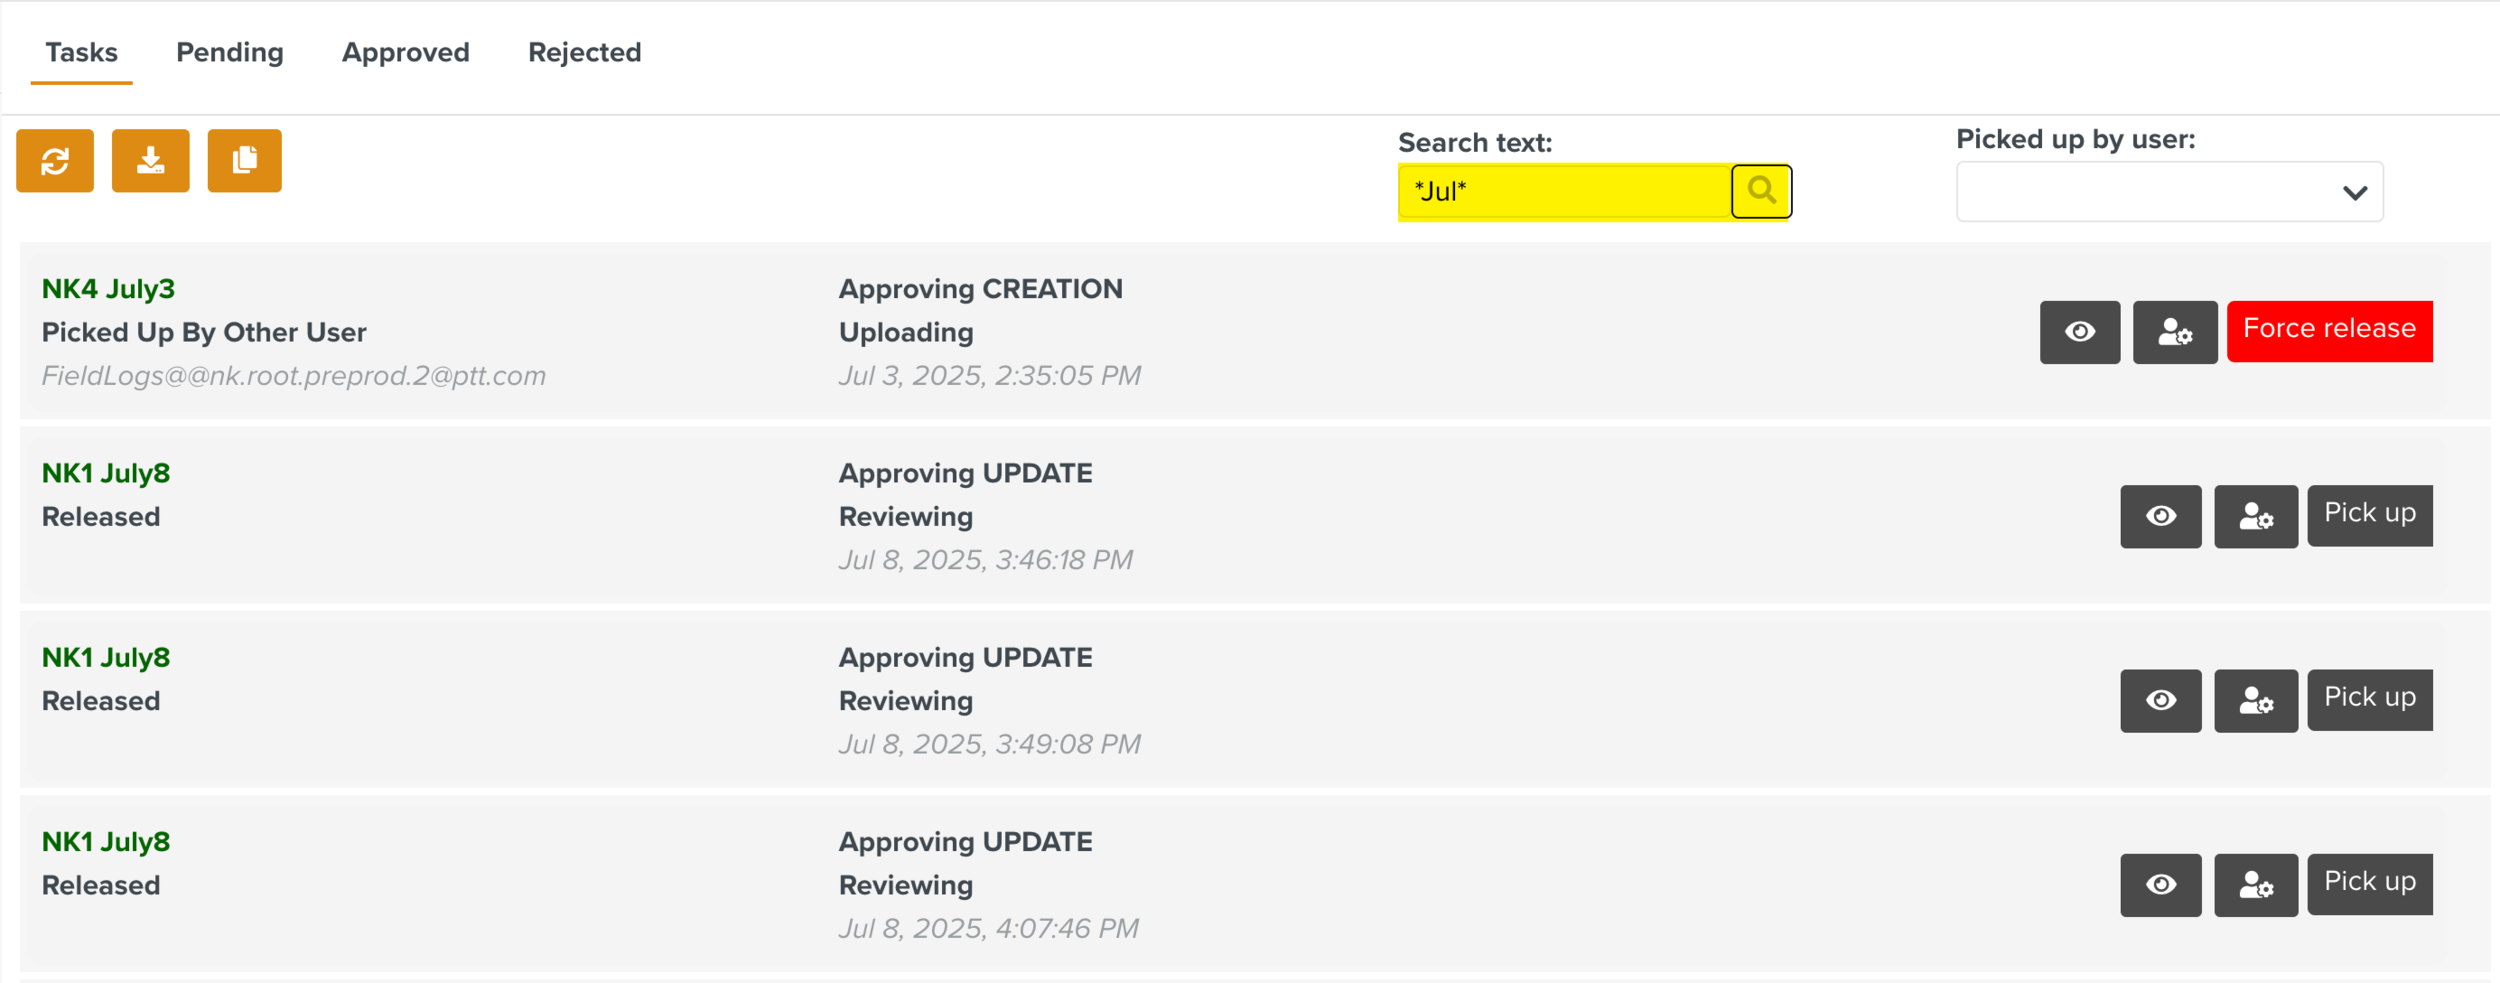View the task dated 4:07:46 PM
2500x983 pixels.
click(x=2161, y=885)
